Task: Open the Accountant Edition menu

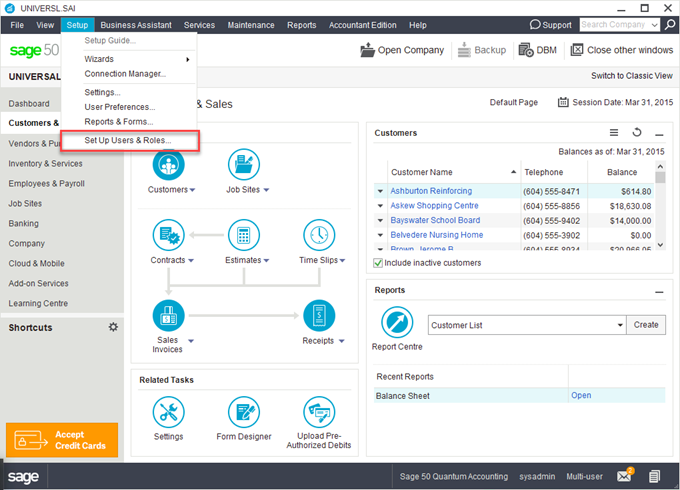Action: point(363,25)
